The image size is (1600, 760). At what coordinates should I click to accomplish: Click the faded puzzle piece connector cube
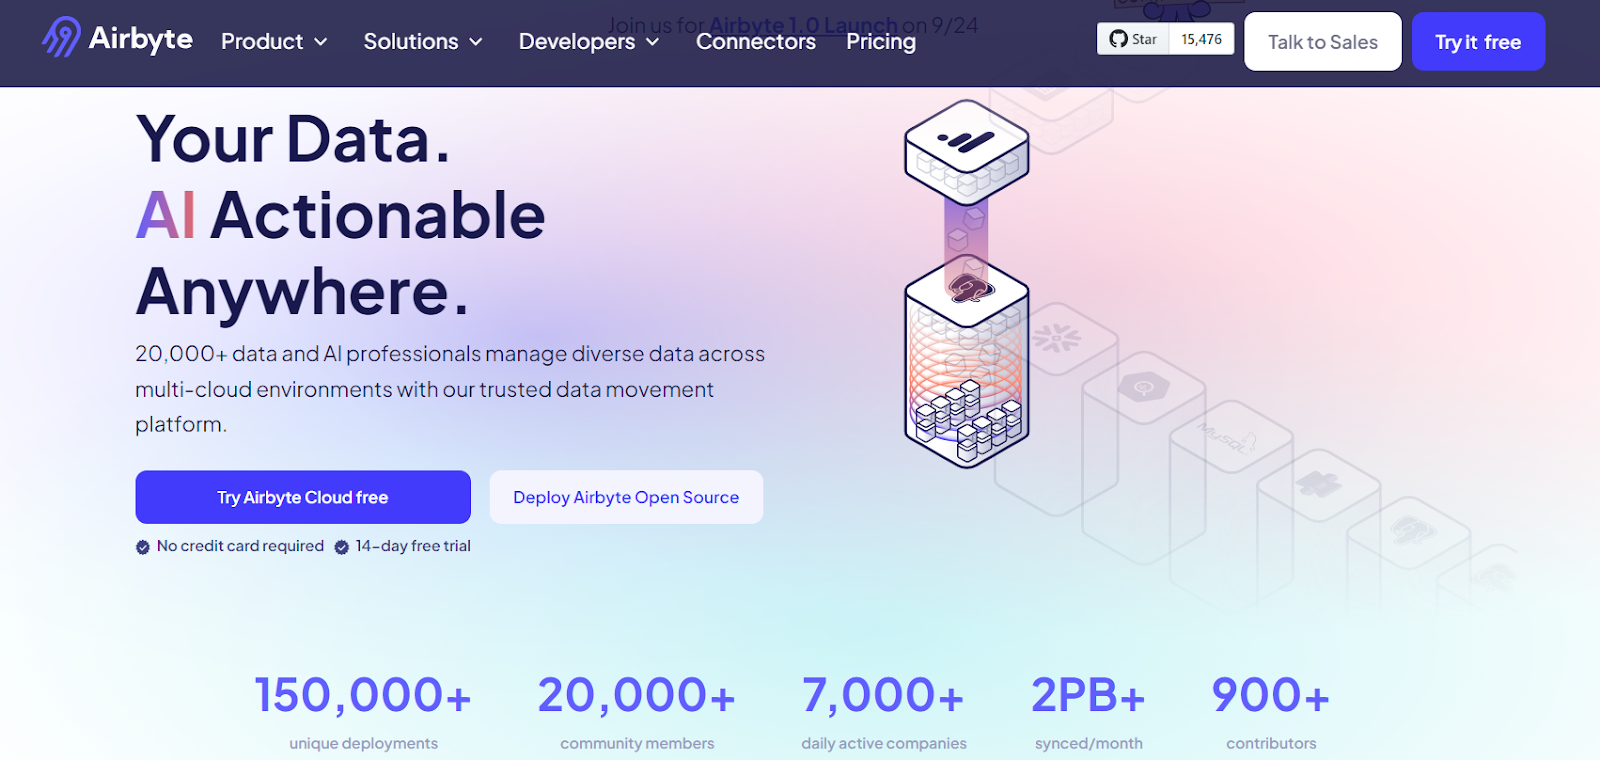point(1318,486)
